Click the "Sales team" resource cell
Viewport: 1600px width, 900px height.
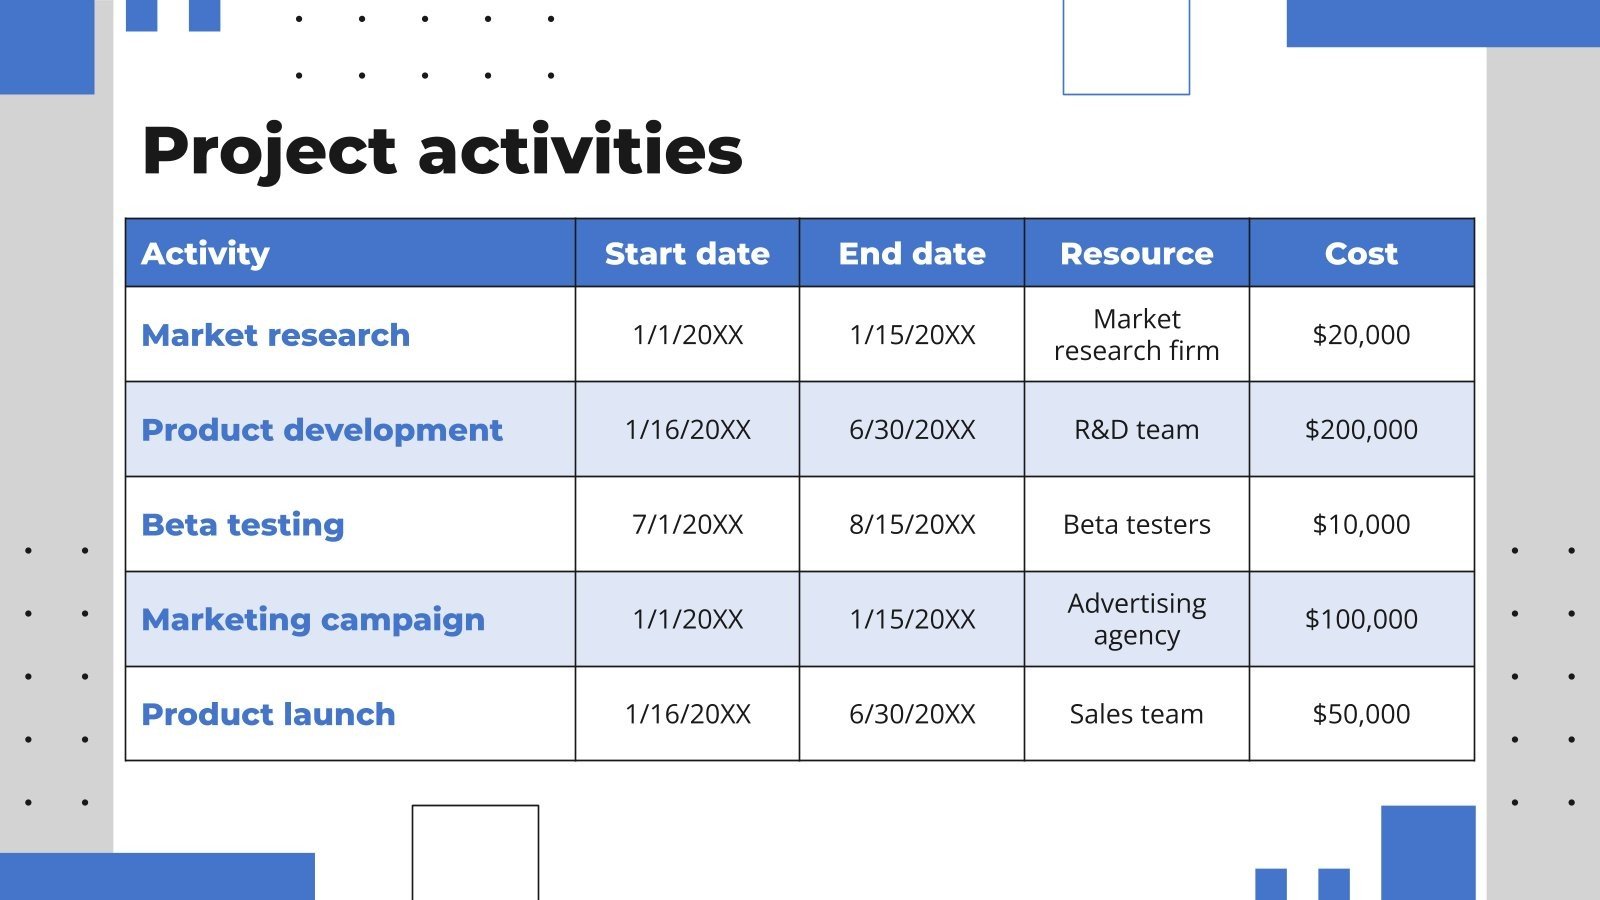(x=1137, y=714)
